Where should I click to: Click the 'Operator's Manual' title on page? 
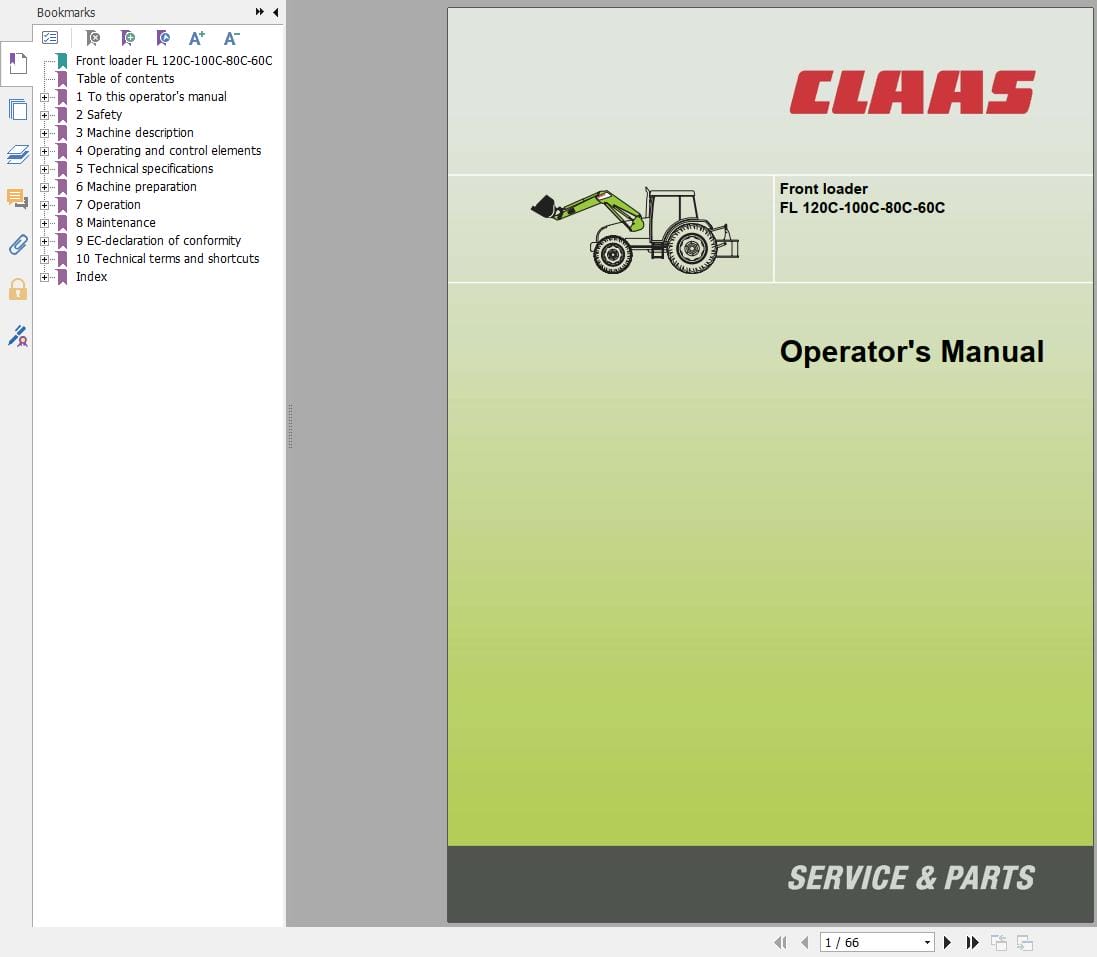tap(912, 351)
